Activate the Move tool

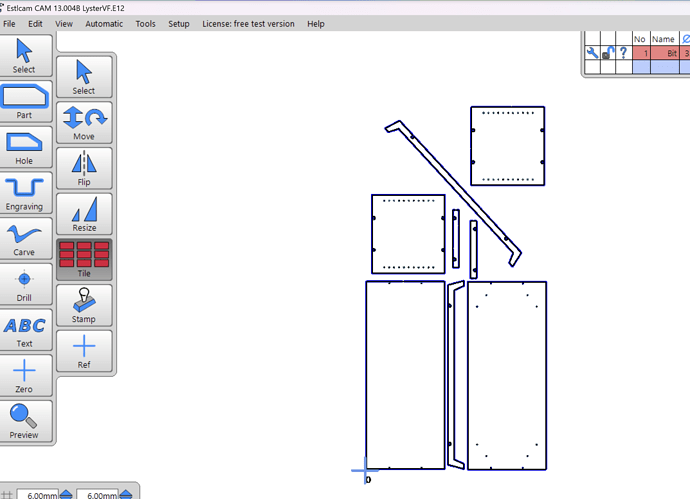pyautogui.click(x=84, y=123)
